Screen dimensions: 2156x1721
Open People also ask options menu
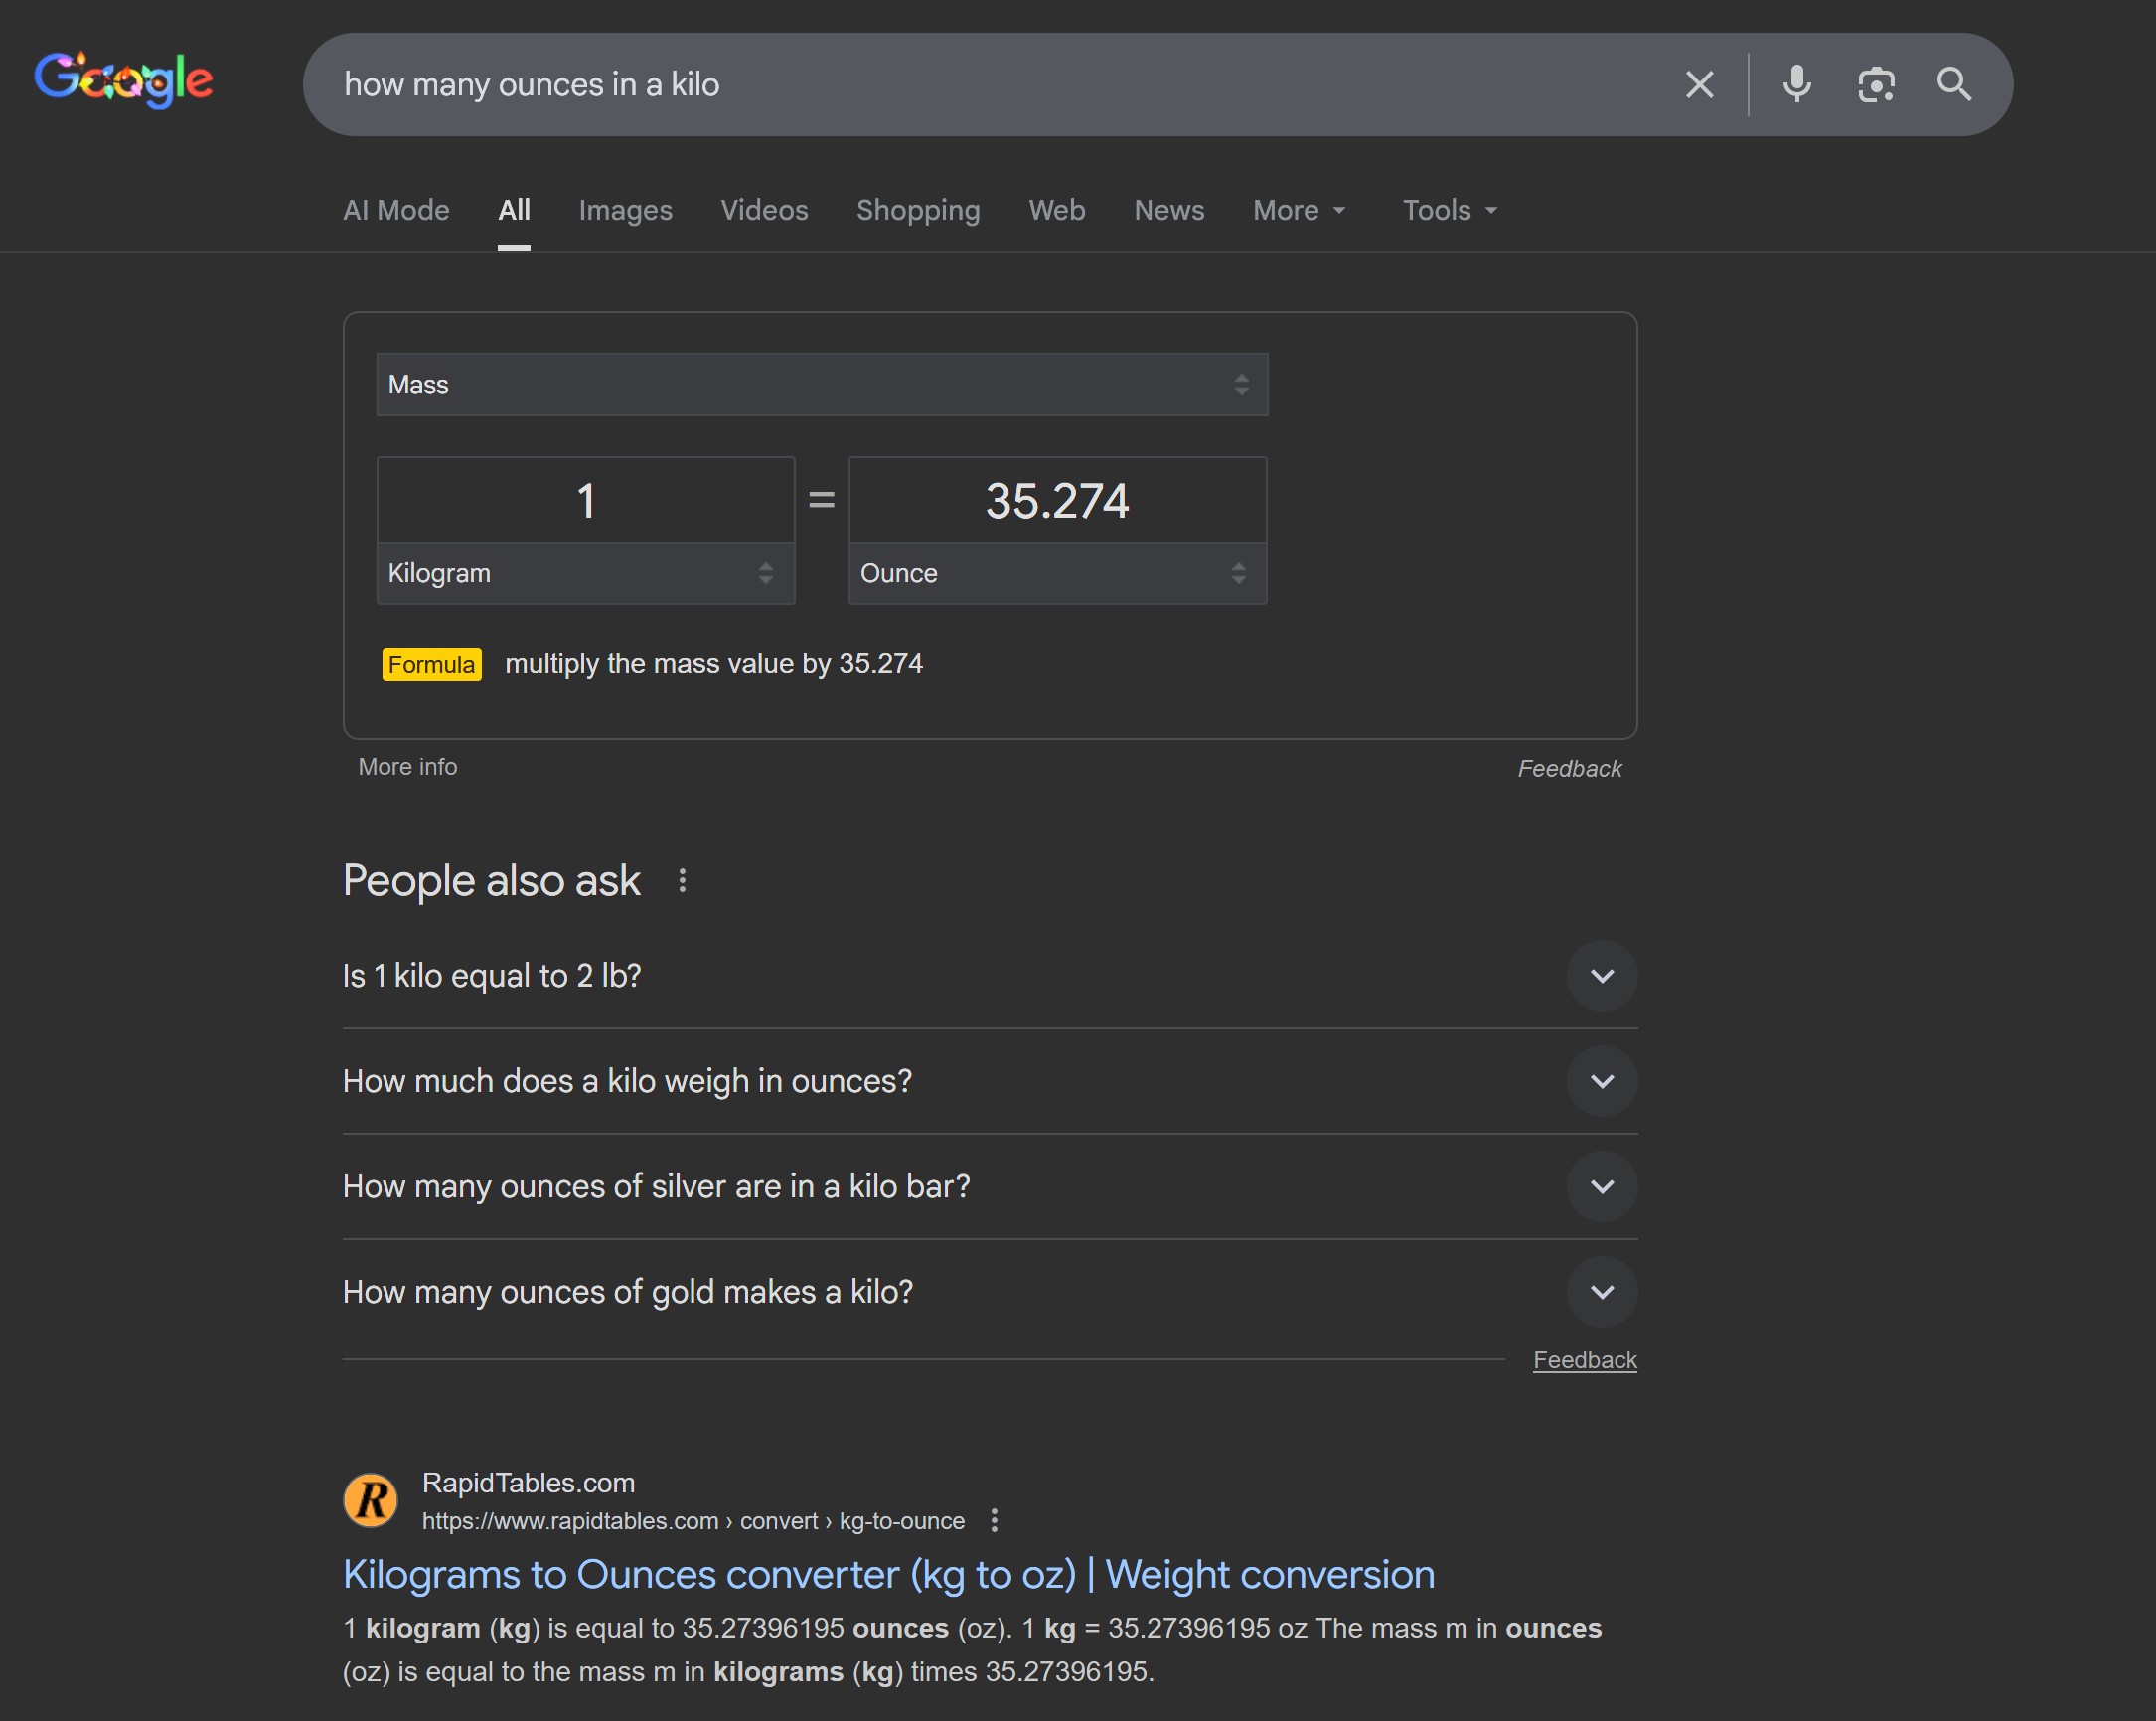click(682, 881)
